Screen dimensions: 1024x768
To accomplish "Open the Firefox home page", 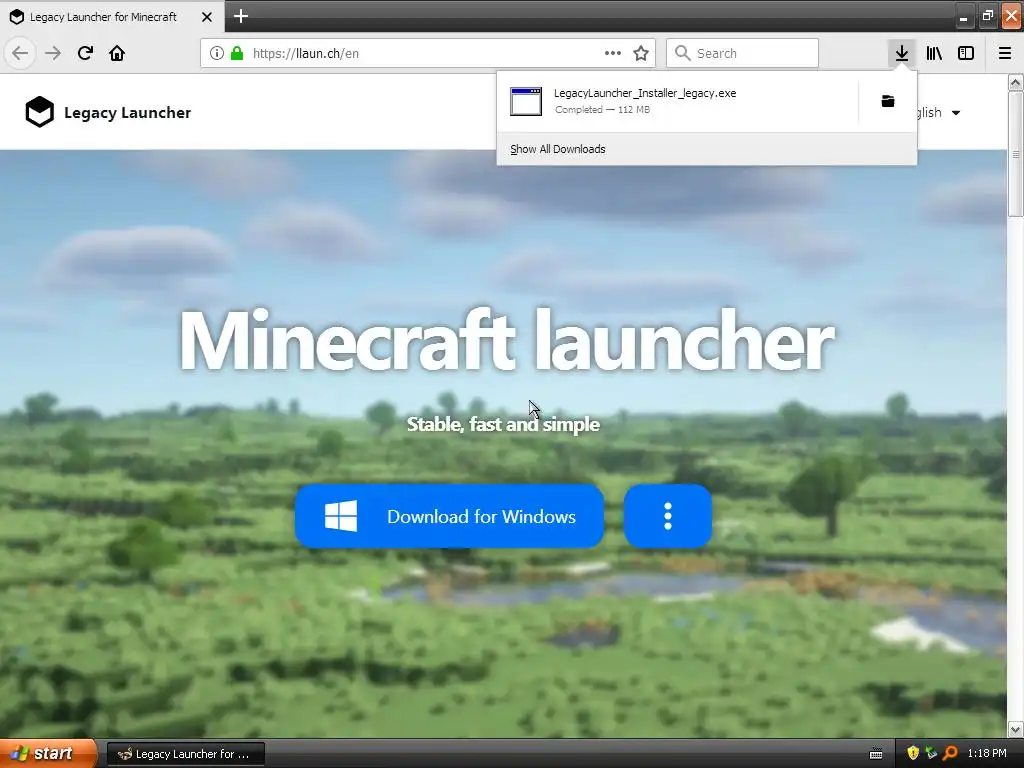I will [x=117, y=53].
